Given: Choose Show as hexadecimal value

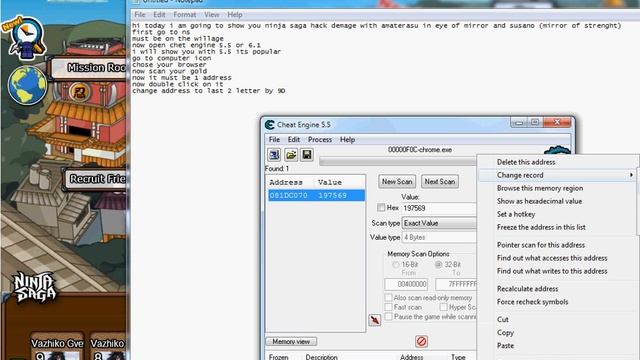Looking at the screenshot, I should pos(539,201).
